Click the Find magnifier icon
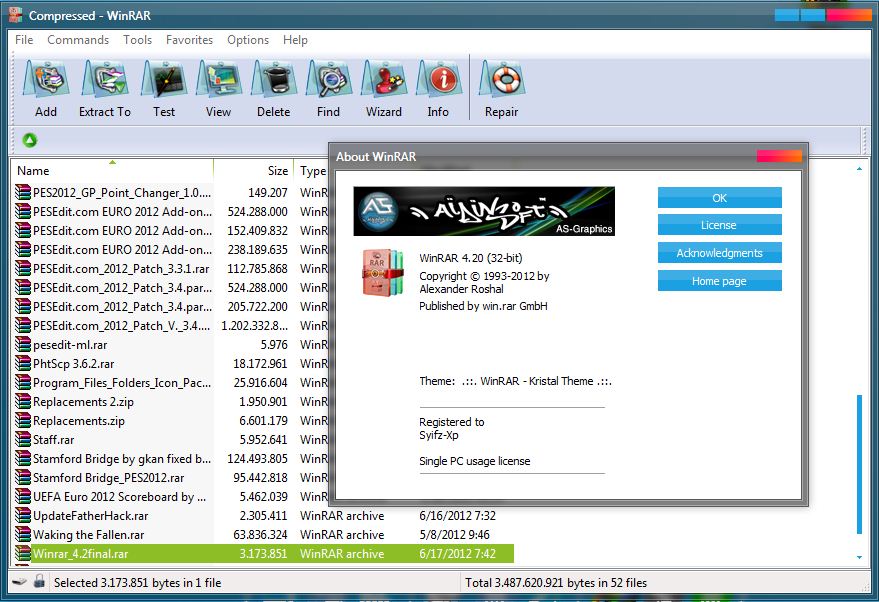Screen dimensions: 879x602 coord(329,79)
